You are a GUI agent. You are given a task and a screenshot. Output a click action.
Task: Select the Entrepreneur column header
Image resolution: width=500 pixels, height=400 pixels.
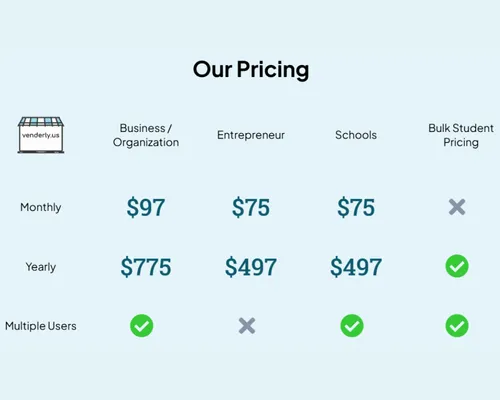click(251, 135)
